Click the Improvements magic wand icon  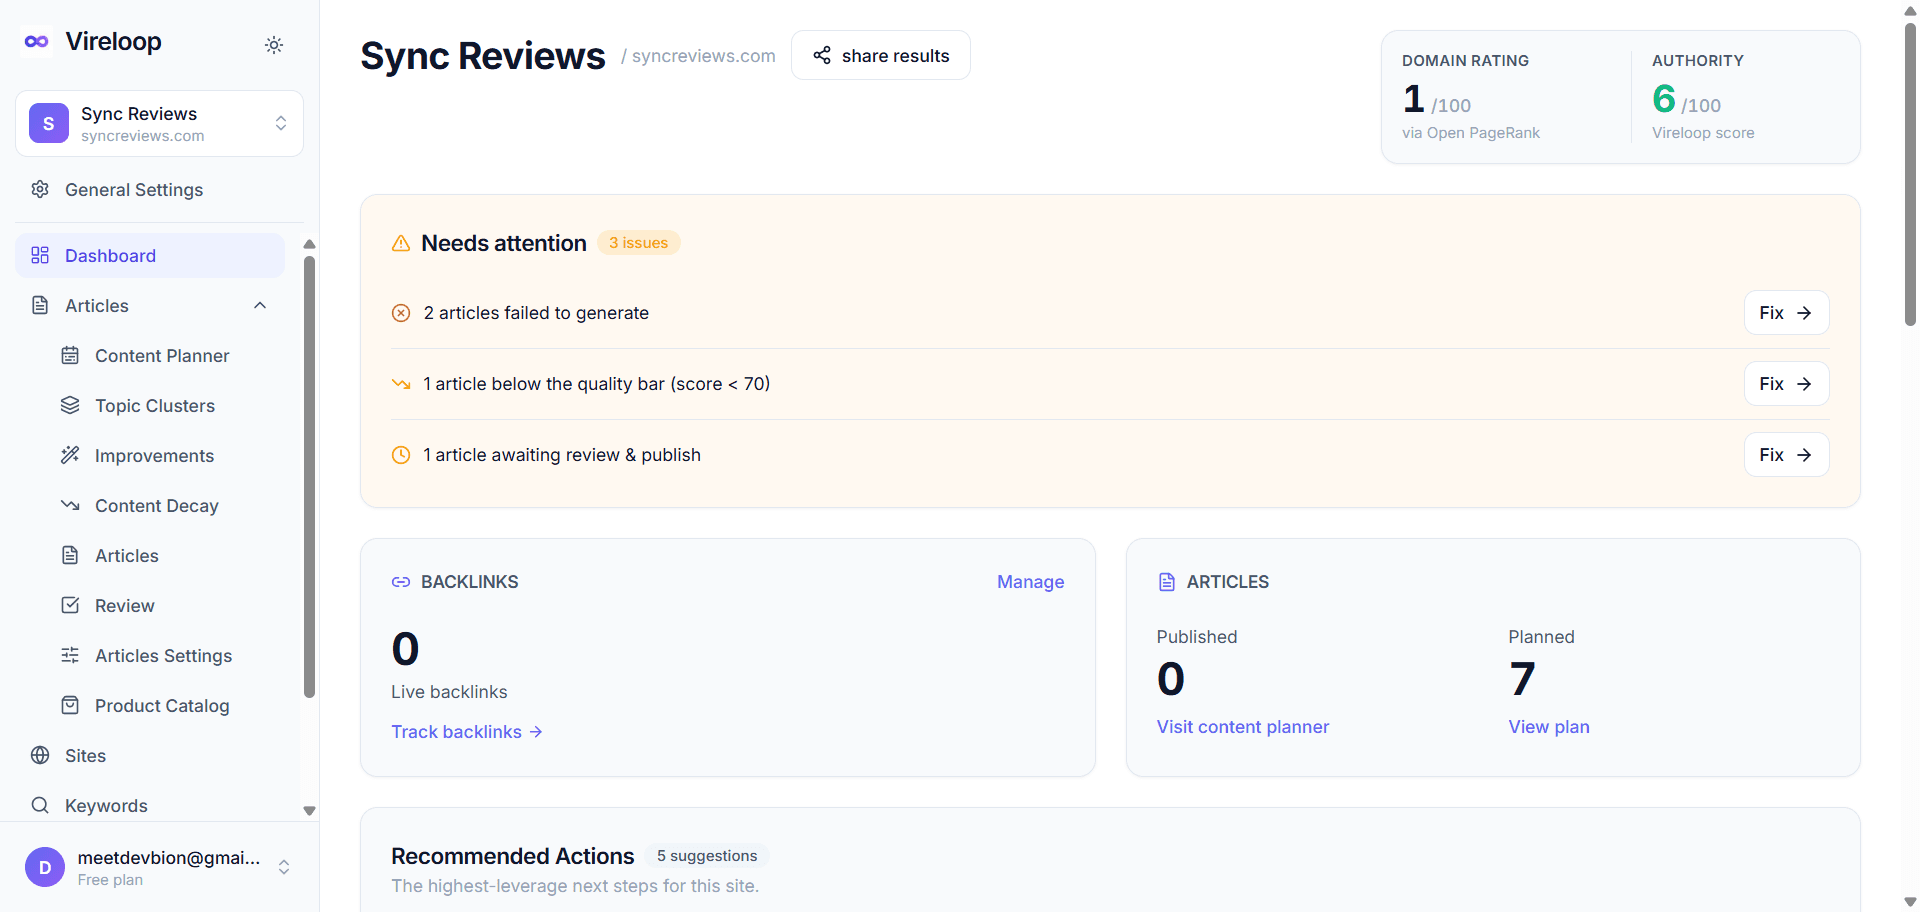(x=70, y=455)
